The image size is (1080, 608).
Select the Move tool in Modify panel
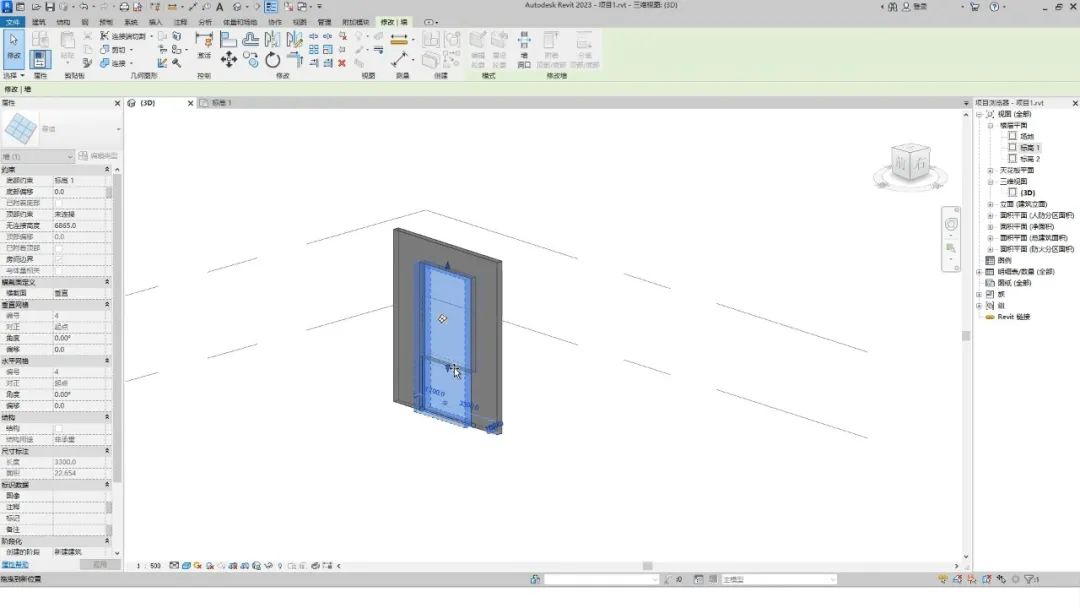pyautogui.click(x=229, y=60)
